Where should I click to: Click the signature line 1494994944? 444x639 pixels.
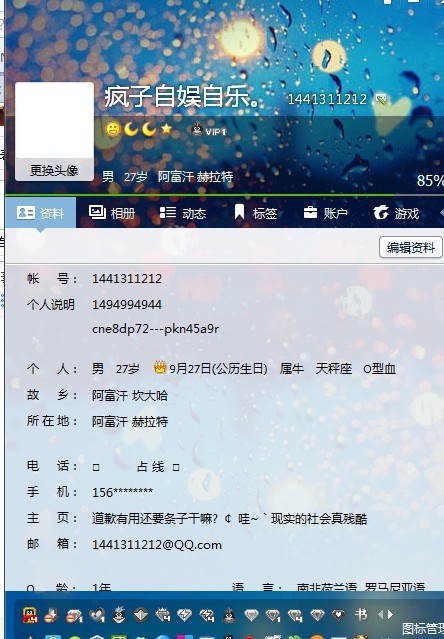click(127, 304)
